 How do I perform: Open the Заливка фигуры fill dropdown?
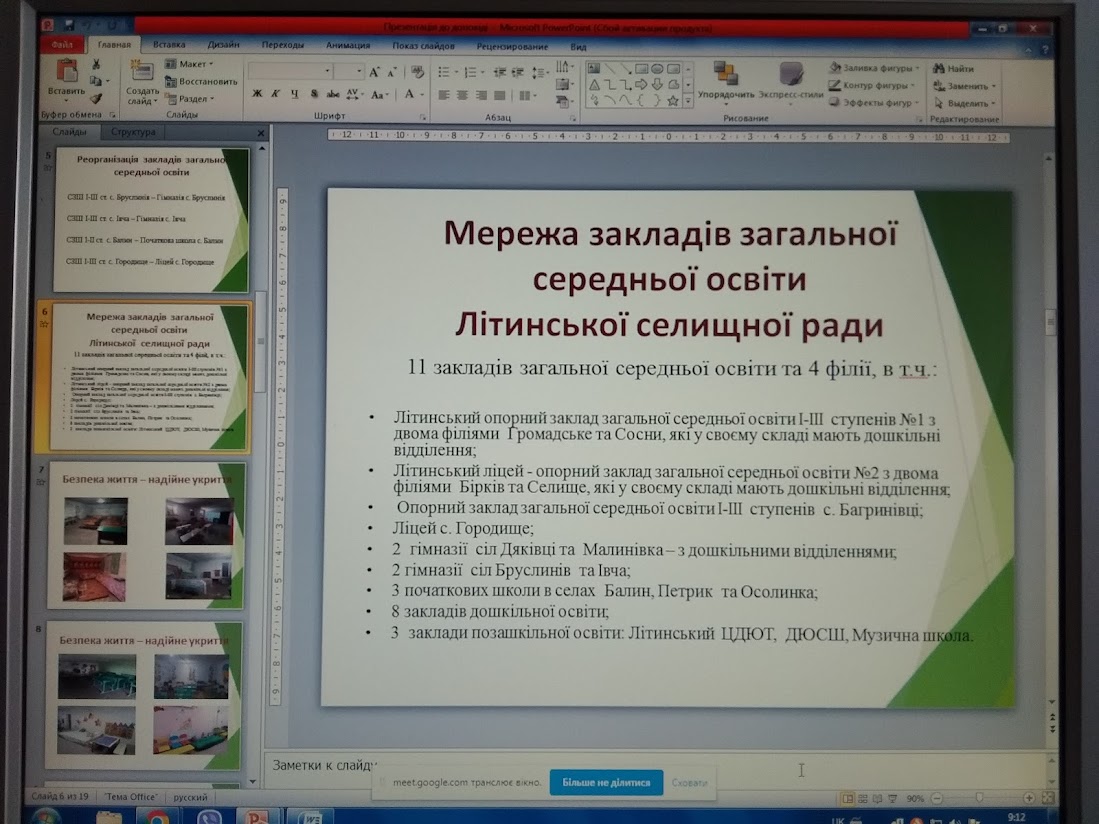(873, 68)
